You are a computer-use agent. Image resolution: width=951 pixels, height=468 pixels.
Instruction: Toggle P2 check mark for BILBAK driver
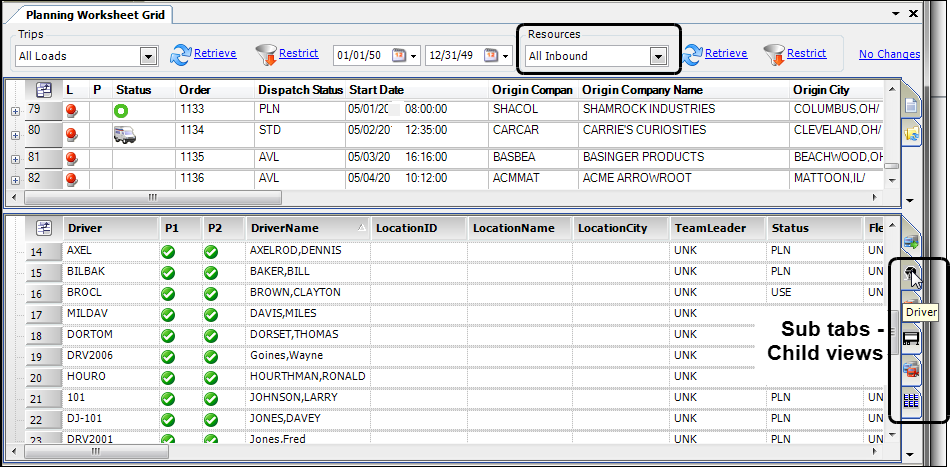211,272
